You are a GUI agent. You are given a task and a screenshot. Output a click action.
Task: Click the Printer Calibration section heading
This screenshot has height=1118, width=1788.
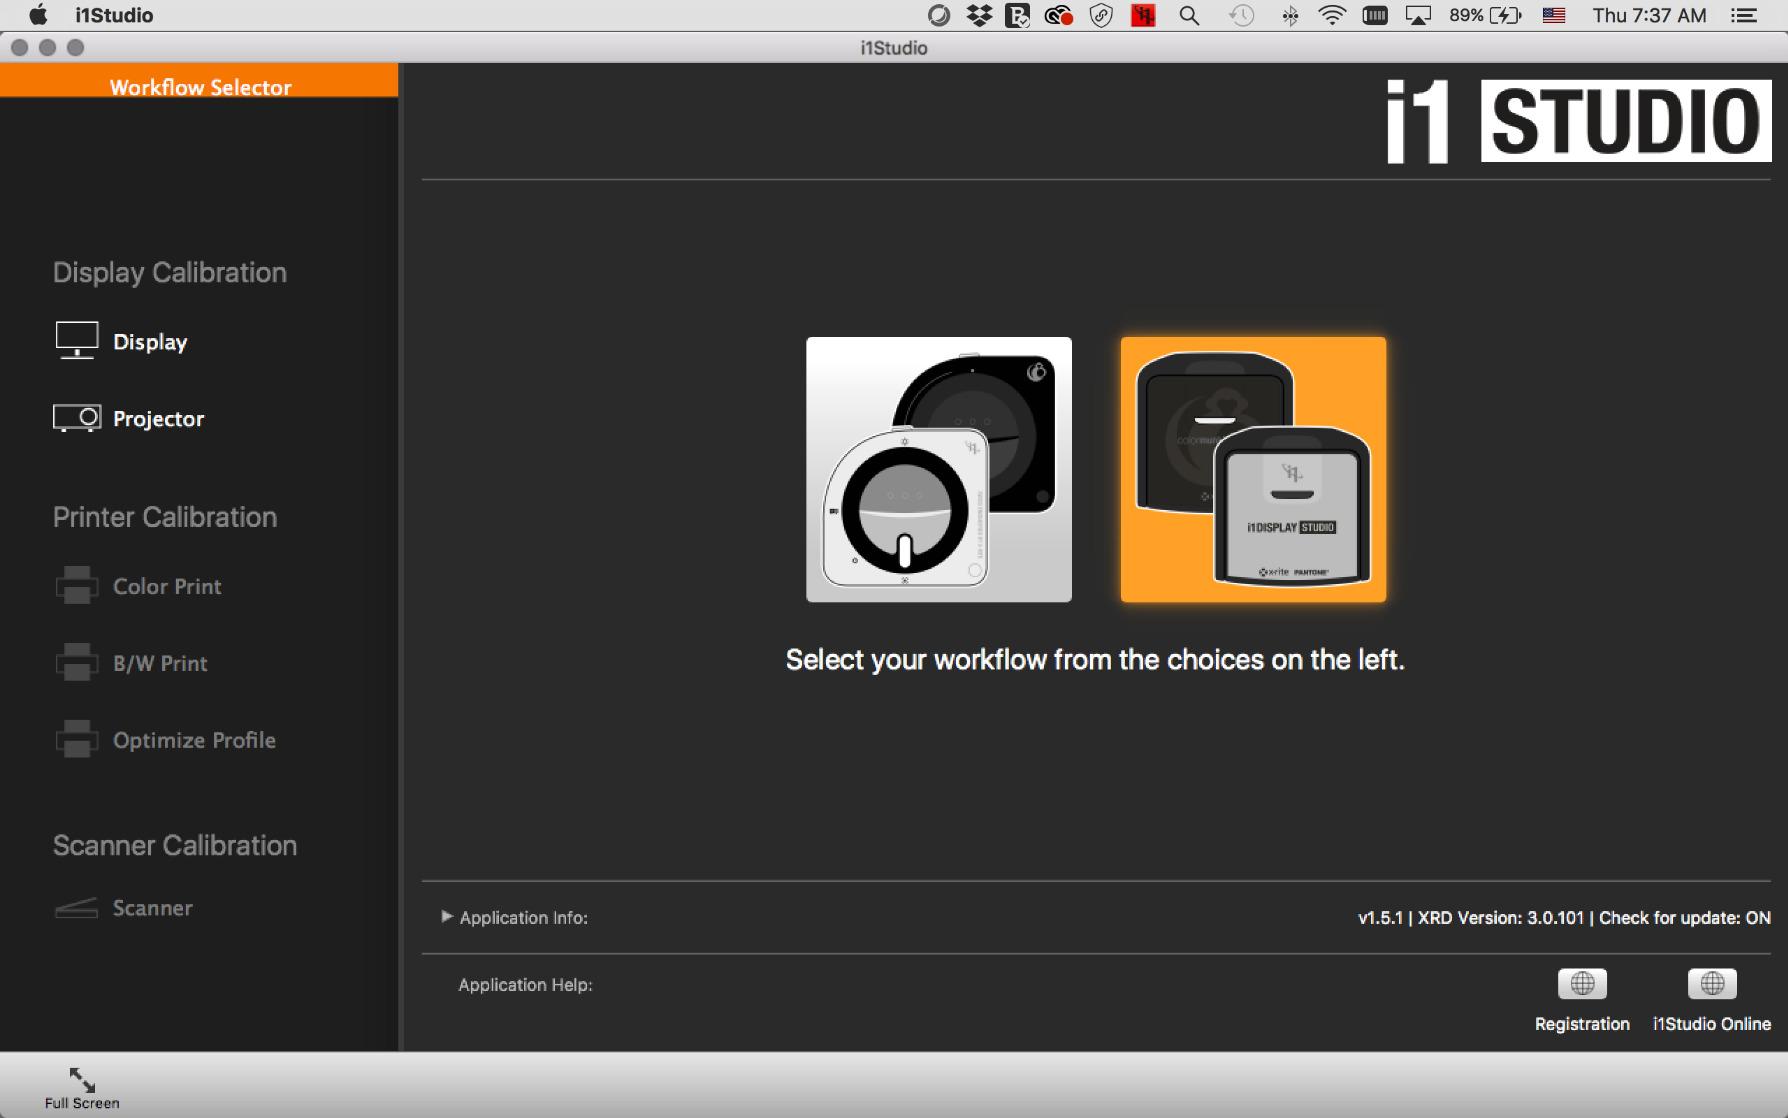pyautogui.click(x=165, y=517)
